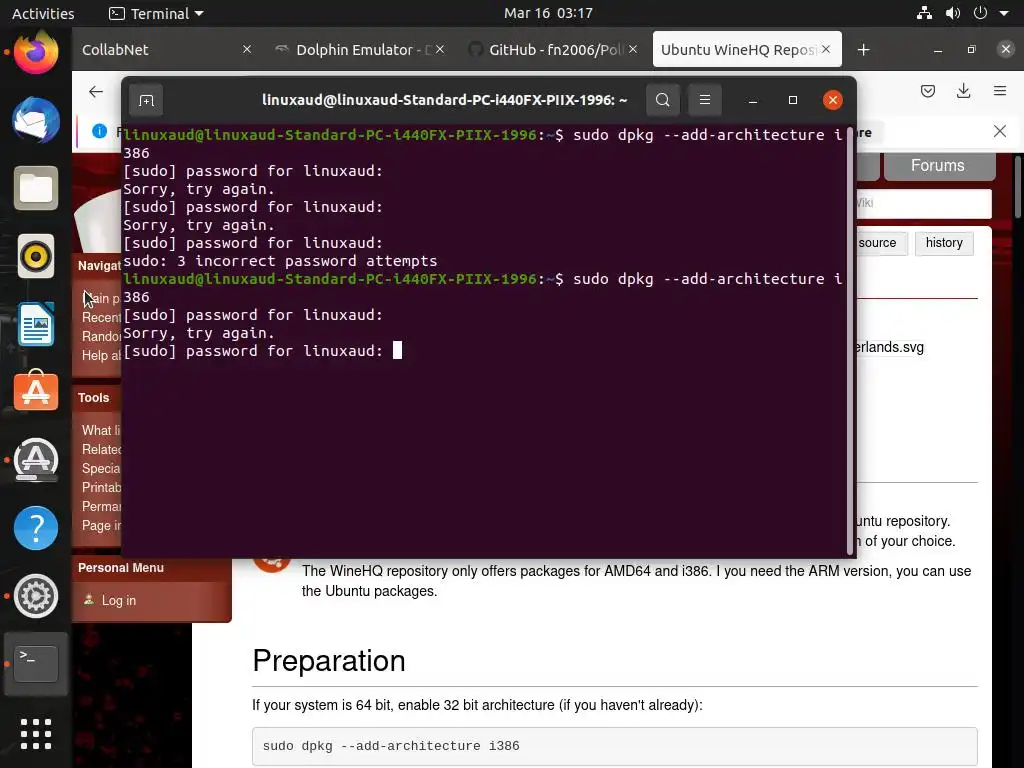Open the network status indicator
This screenshot has width=1024, height=768.
pyautogui.click(x=924, y=13)
